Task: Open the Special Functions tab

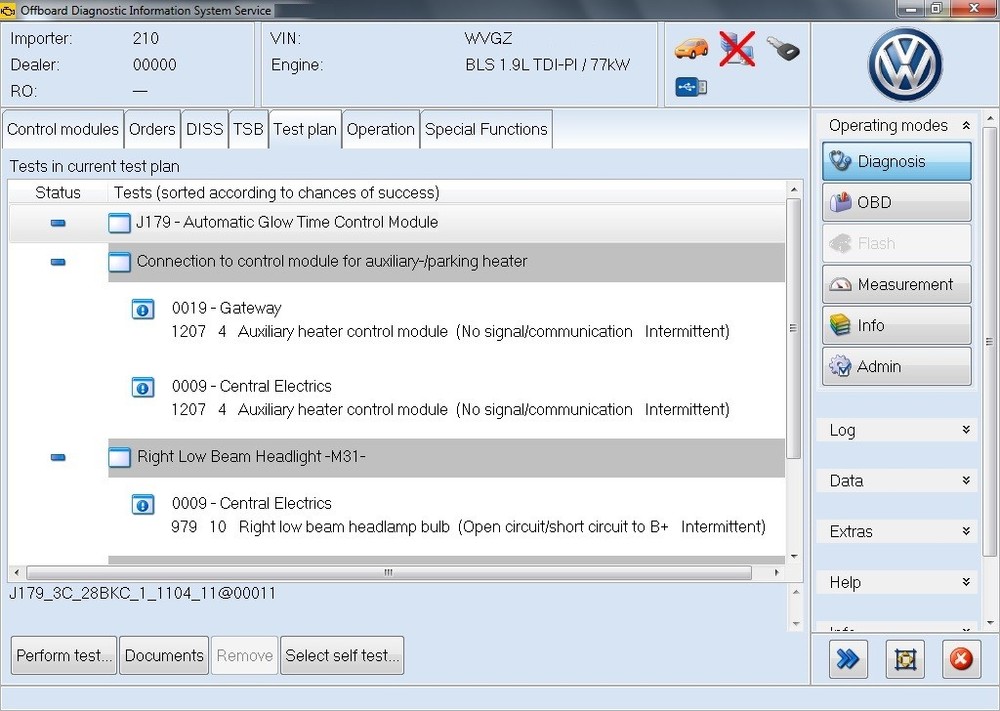Action: (x=486, y=129)
